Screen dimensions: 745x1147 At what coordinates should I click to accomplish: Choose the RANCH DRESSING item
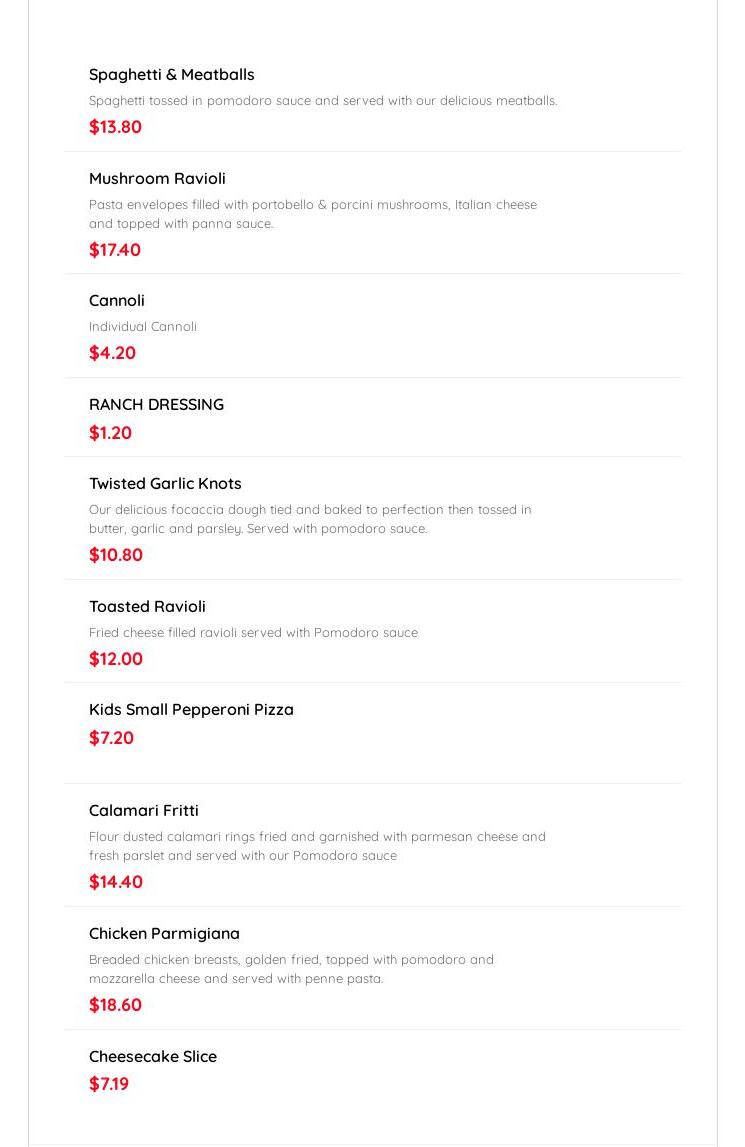point(156,405)
